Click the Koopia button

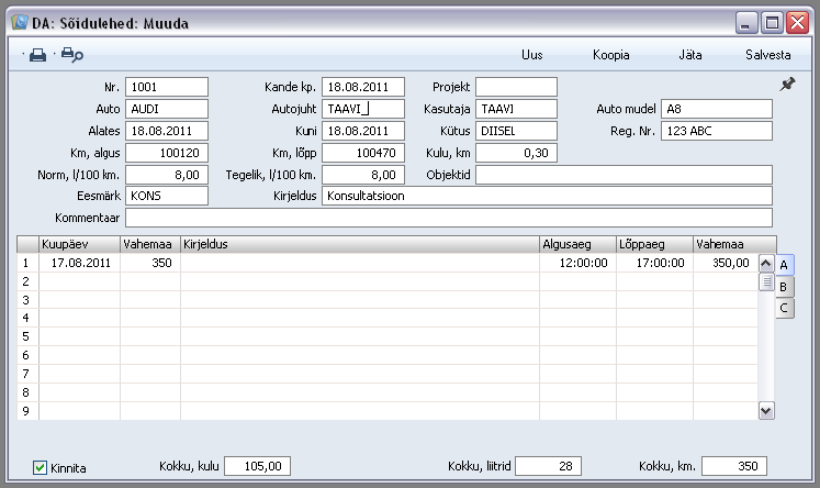(611, 55)
